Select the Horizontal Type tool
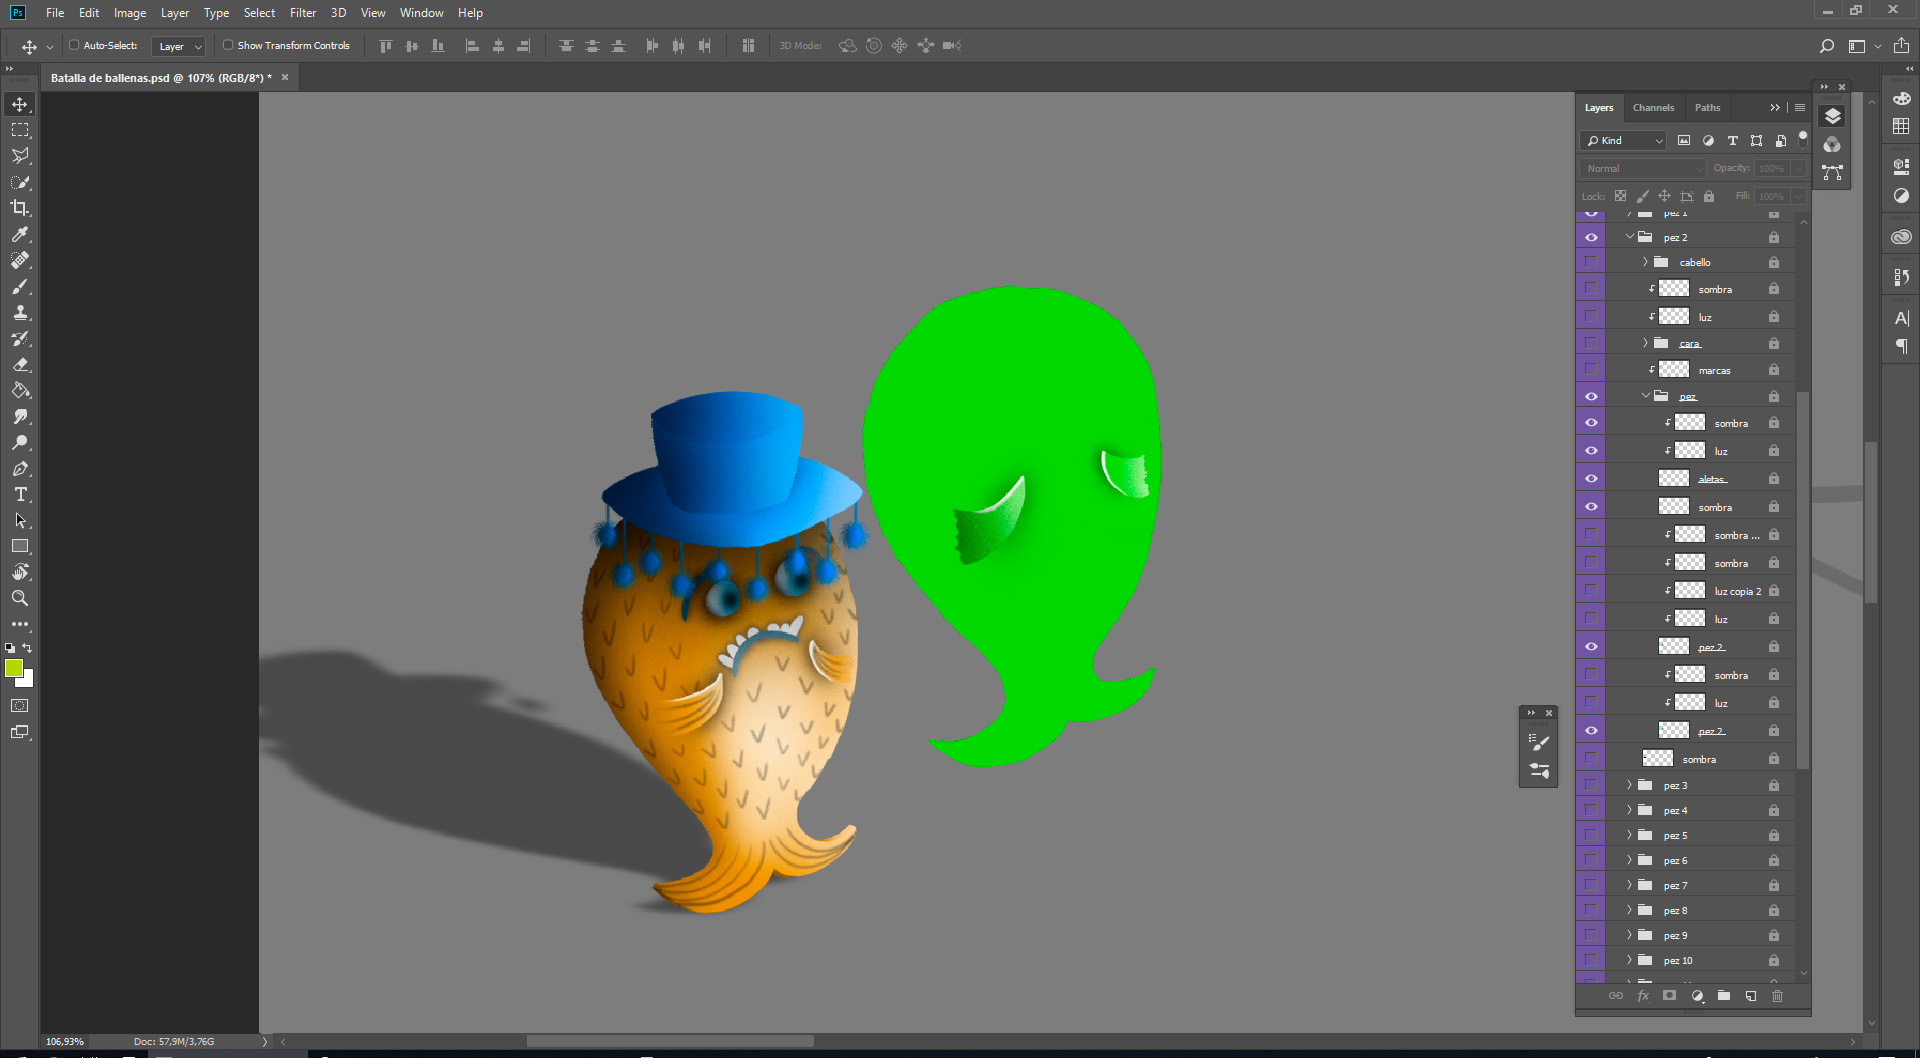1920x1058 pixels. [20, 494]
